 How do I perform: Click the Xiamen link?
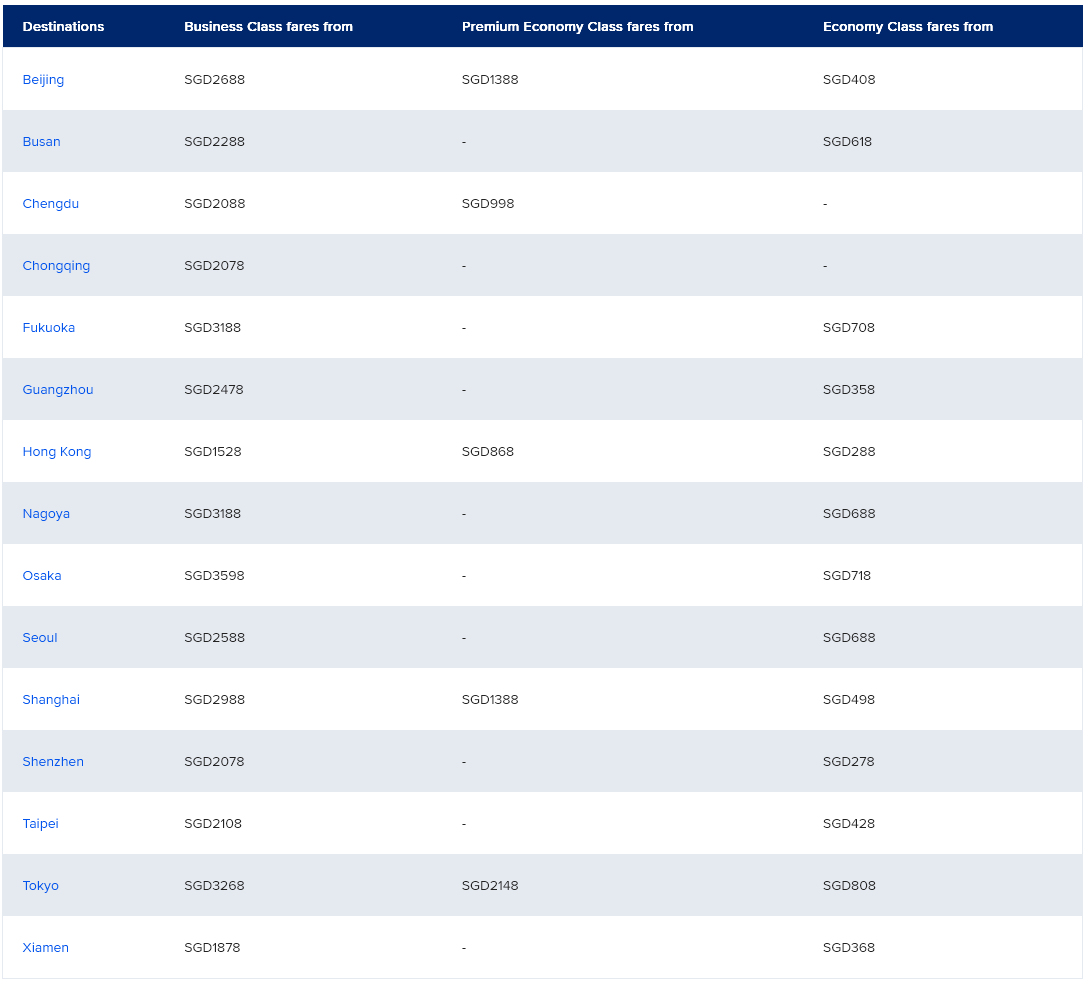[x=45, y=948]
